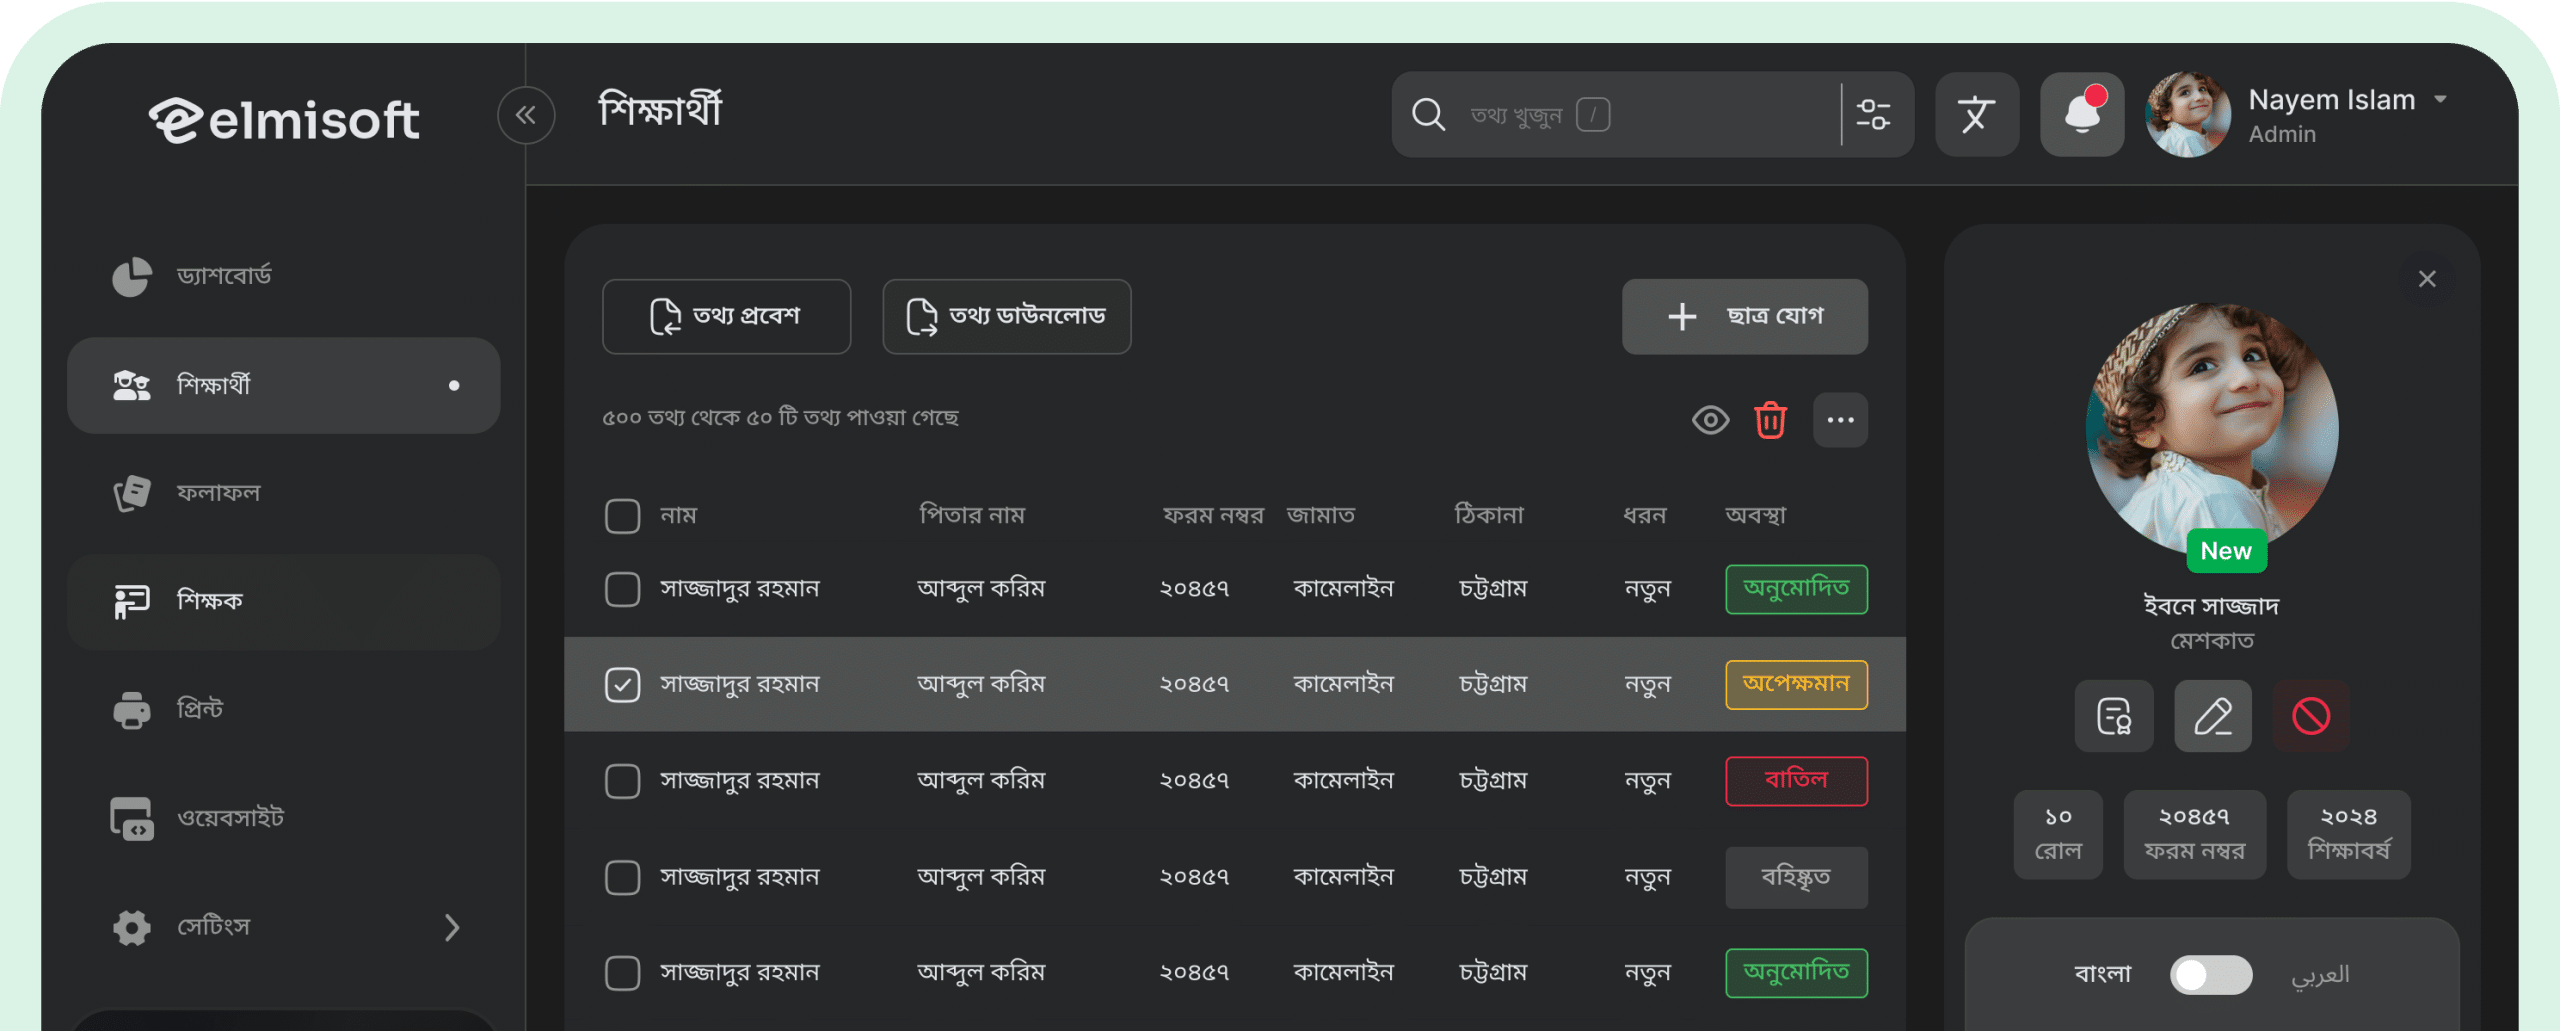
Task: Check the বাতিল row checkbox
Action: pyautogui.click(x=622, y=781)
